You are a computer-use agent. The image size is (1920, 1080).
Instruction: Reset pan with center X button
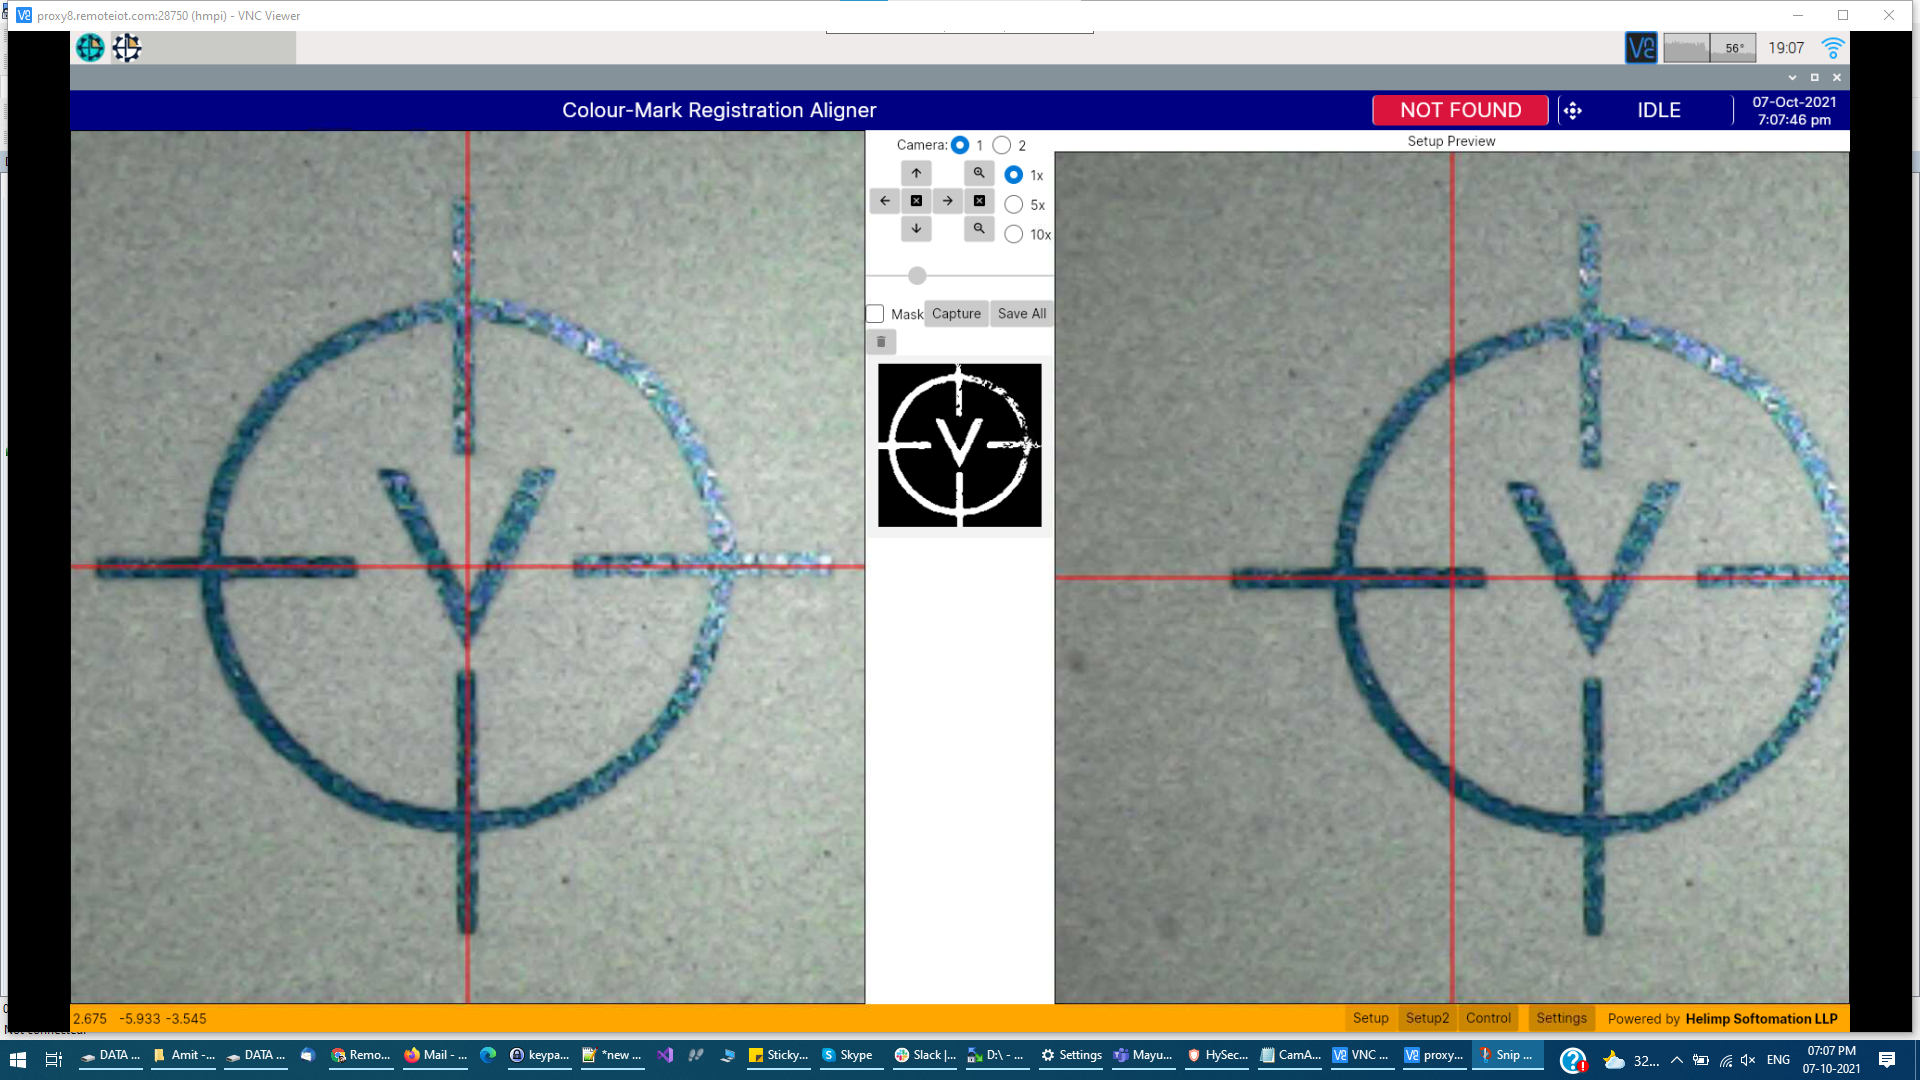pos(916,201)
